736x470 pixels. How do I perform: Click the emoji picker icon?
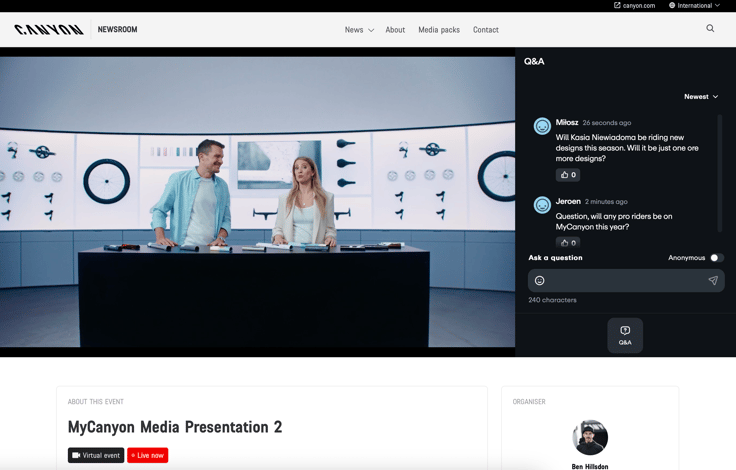pyautogui.click(x=540, y=281)
